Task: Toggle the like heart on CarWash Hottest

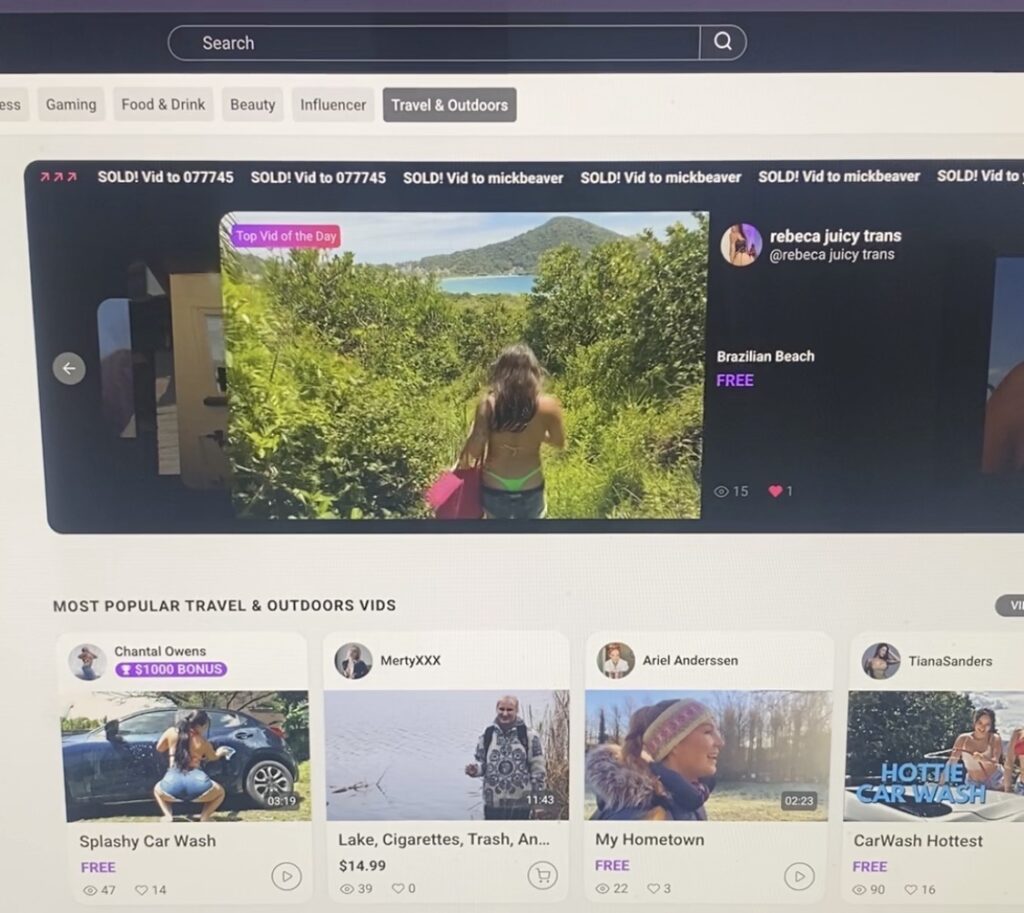Action: click(x=911, y=889)
